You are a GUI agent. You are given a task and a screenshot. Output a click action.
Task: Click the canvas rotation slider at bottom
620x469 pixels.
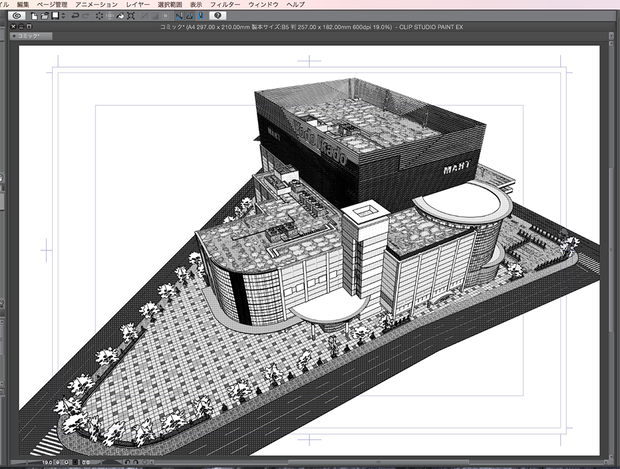tap(109, 462)
